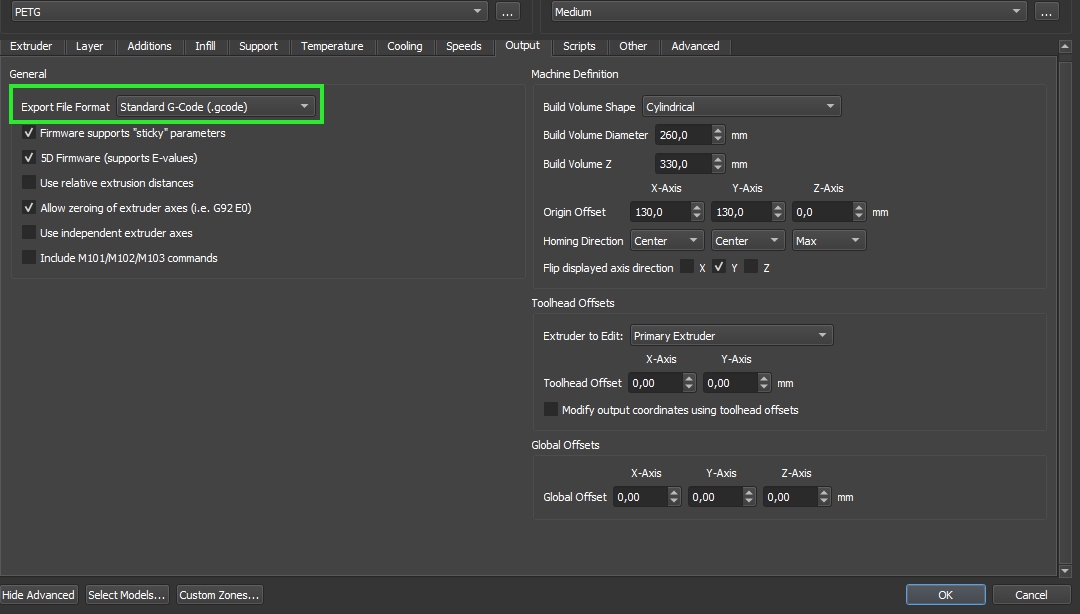The height and width of the screenshot is (614, 1080).
Task: Increase Build Volume Diameter with up arrow
Action: (x=718, y=130)
